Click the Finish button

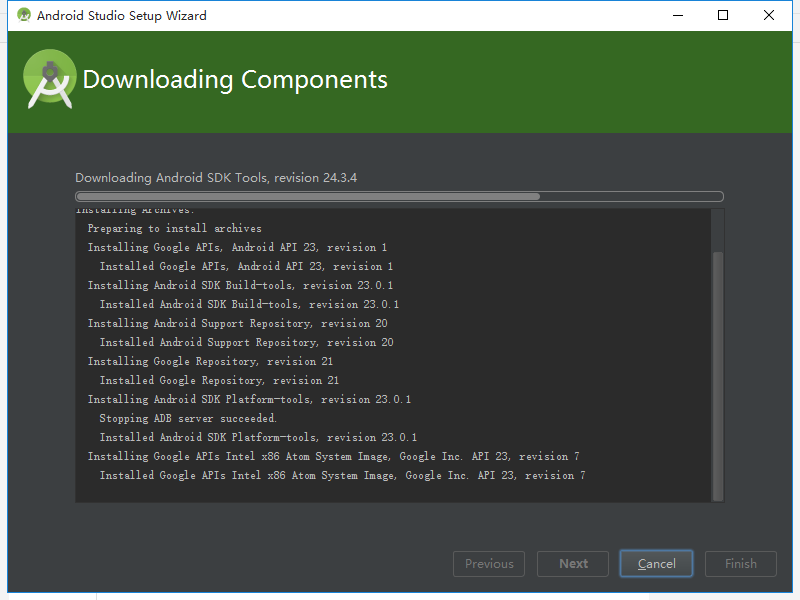[741, 564]
